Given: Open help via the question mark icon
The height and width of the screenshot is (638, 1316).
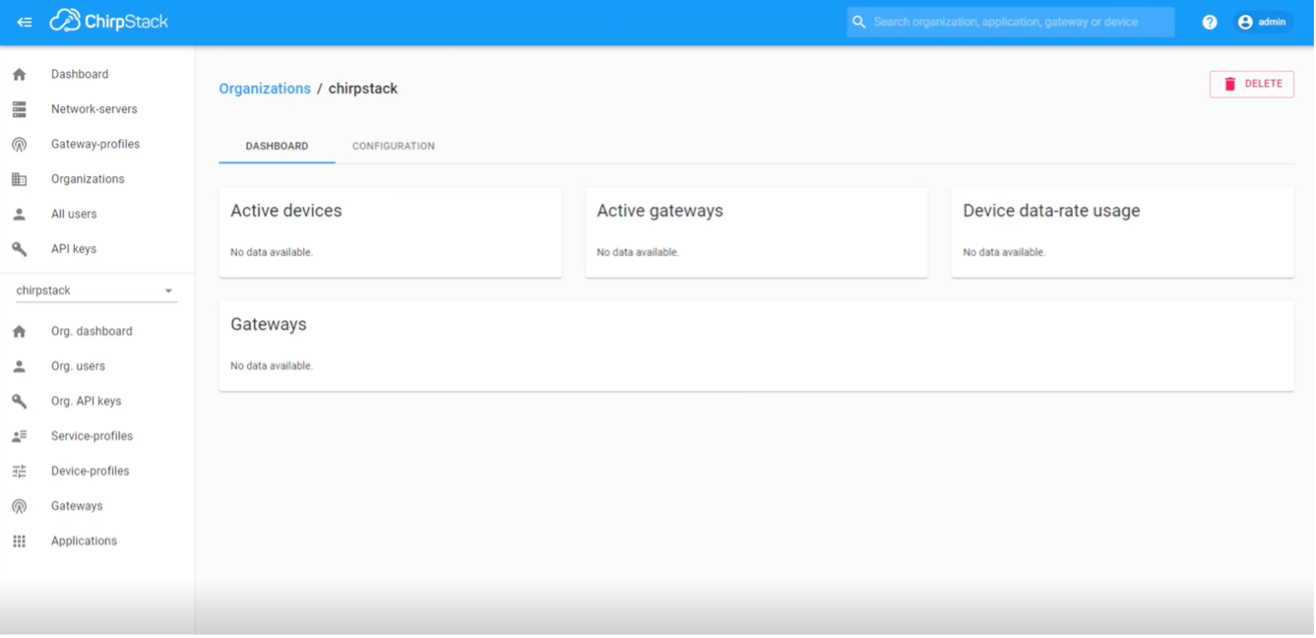Looking at the screenshot, I should 1209,22.
